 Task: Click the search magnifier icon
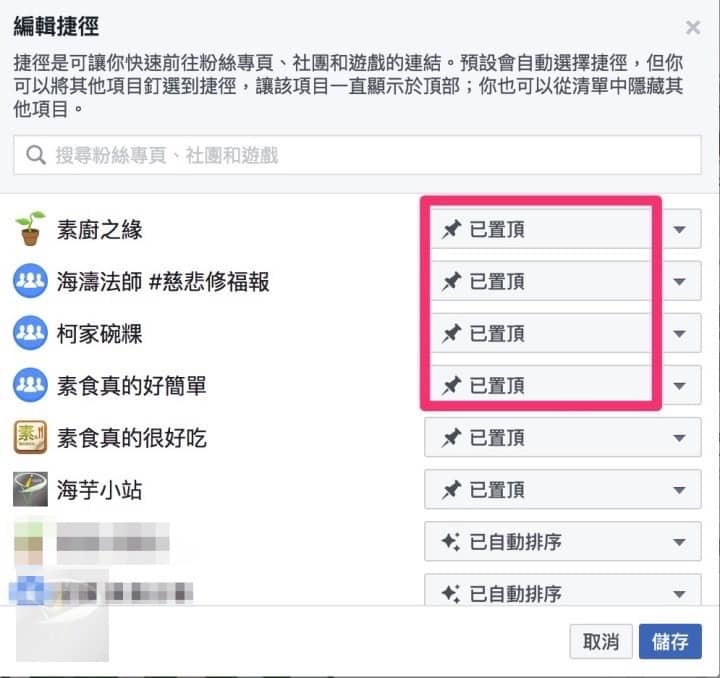point(36,155)
